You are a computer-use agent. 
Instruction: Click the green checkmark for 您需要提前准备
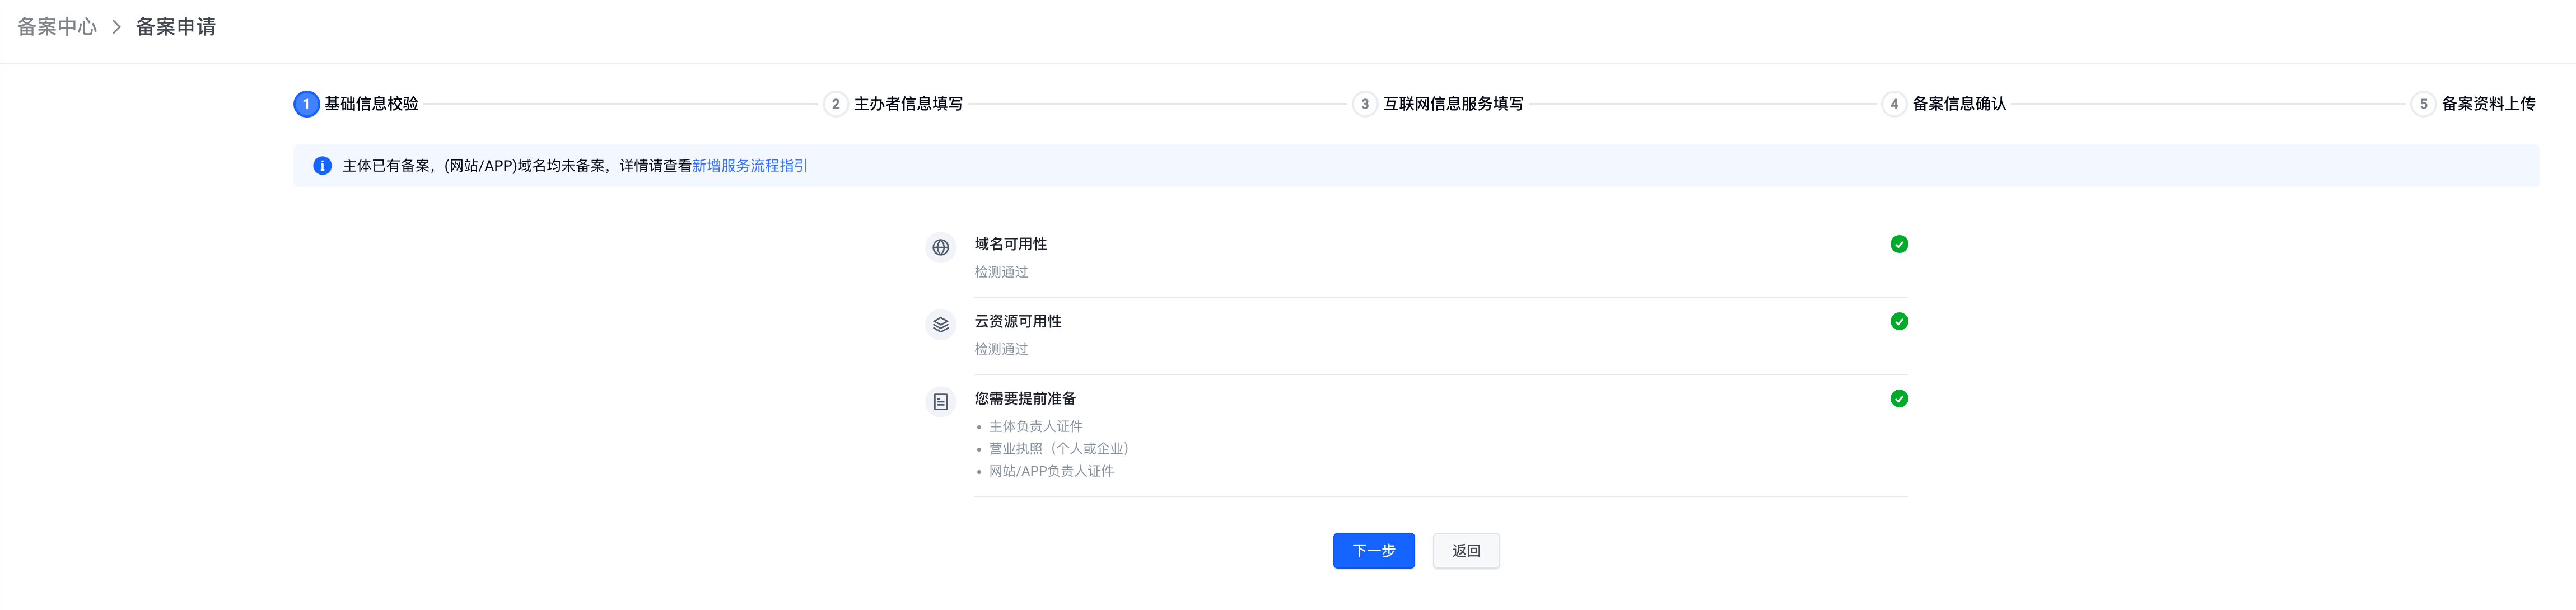(1898, 398)
